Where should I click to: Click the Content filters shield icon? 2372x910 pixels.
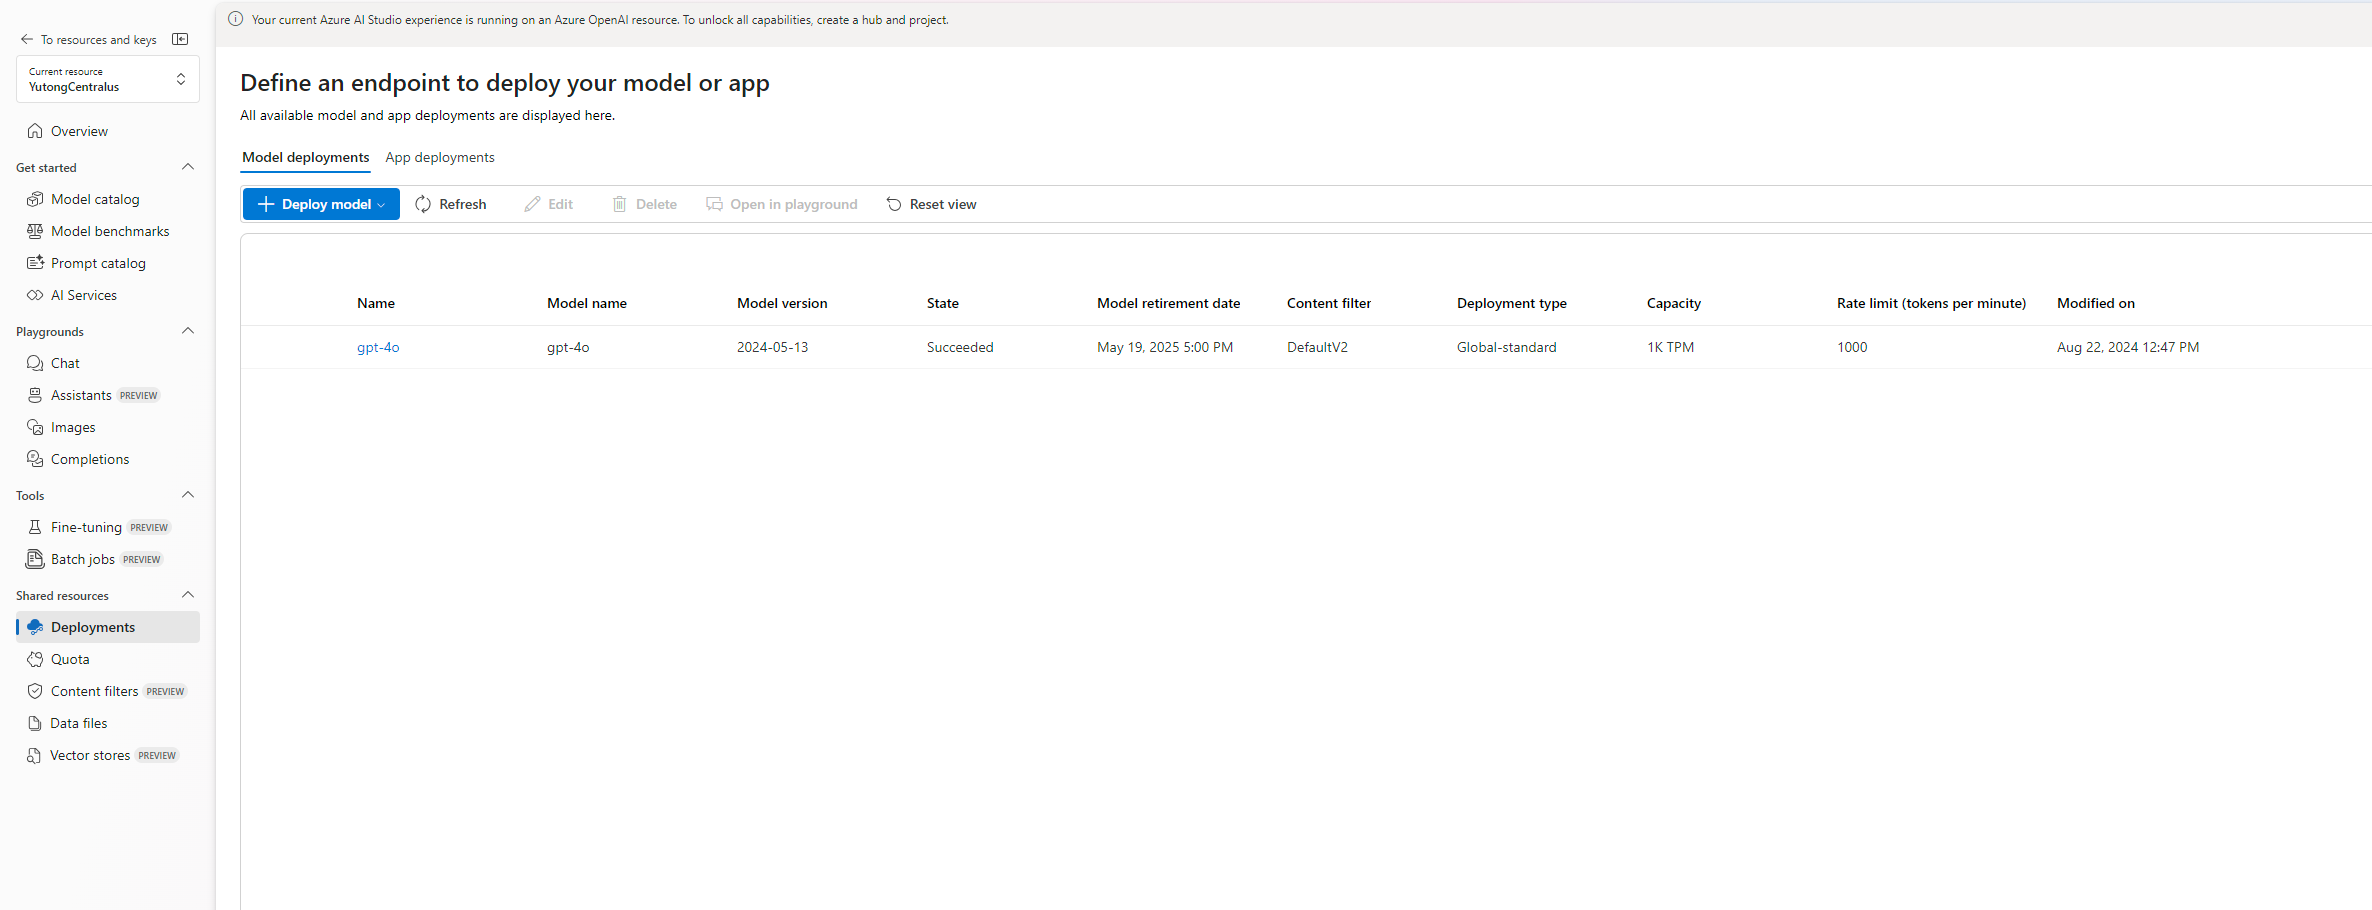[x=35, y=691]
